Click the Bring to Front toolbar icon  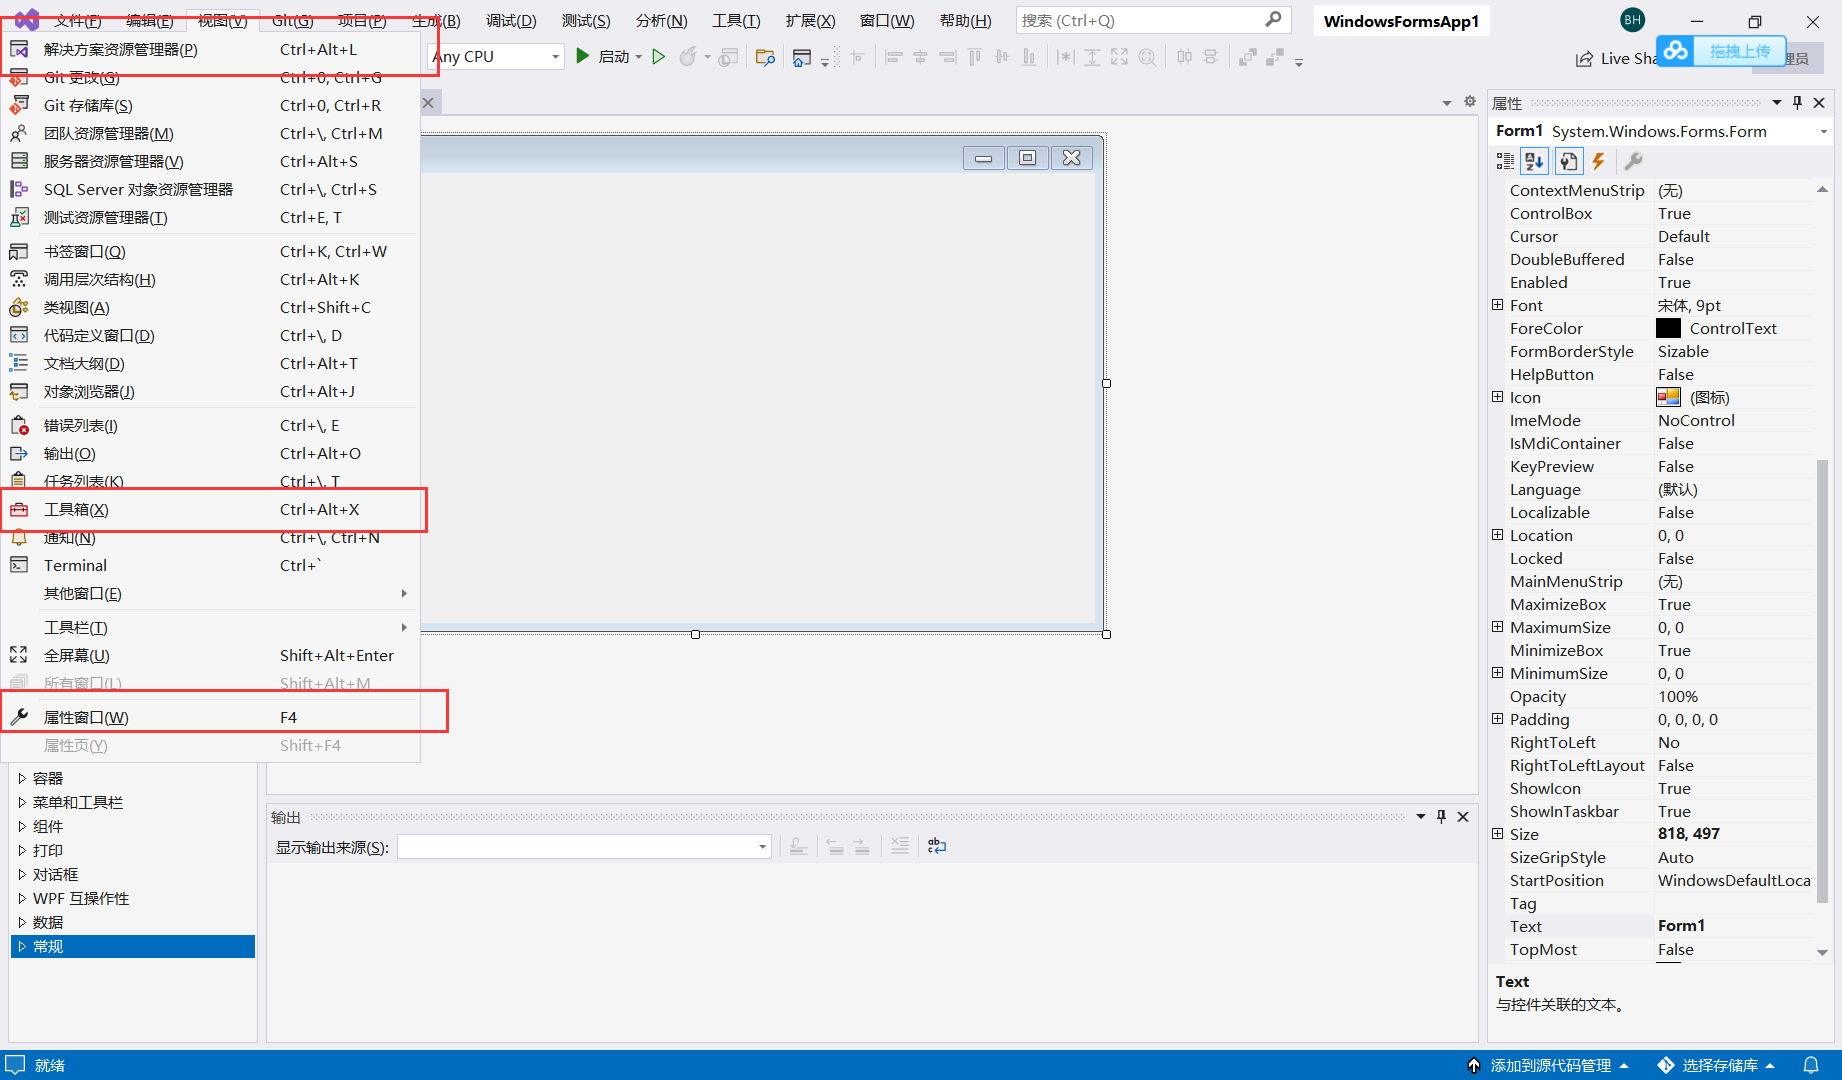(1247, 57)
